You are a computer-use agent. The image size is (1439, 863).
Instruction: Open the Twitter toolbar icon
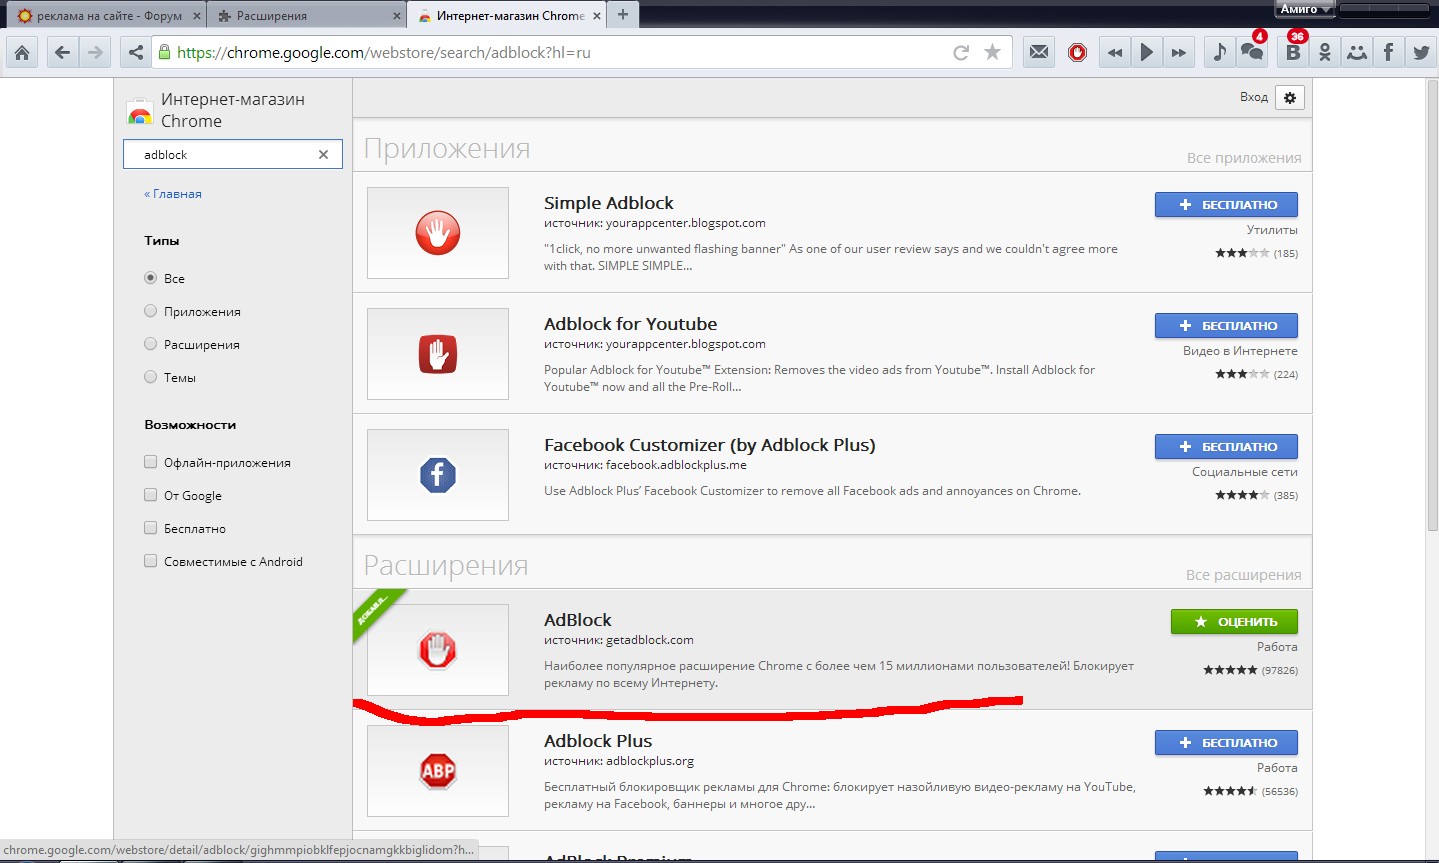[1421, 52]
